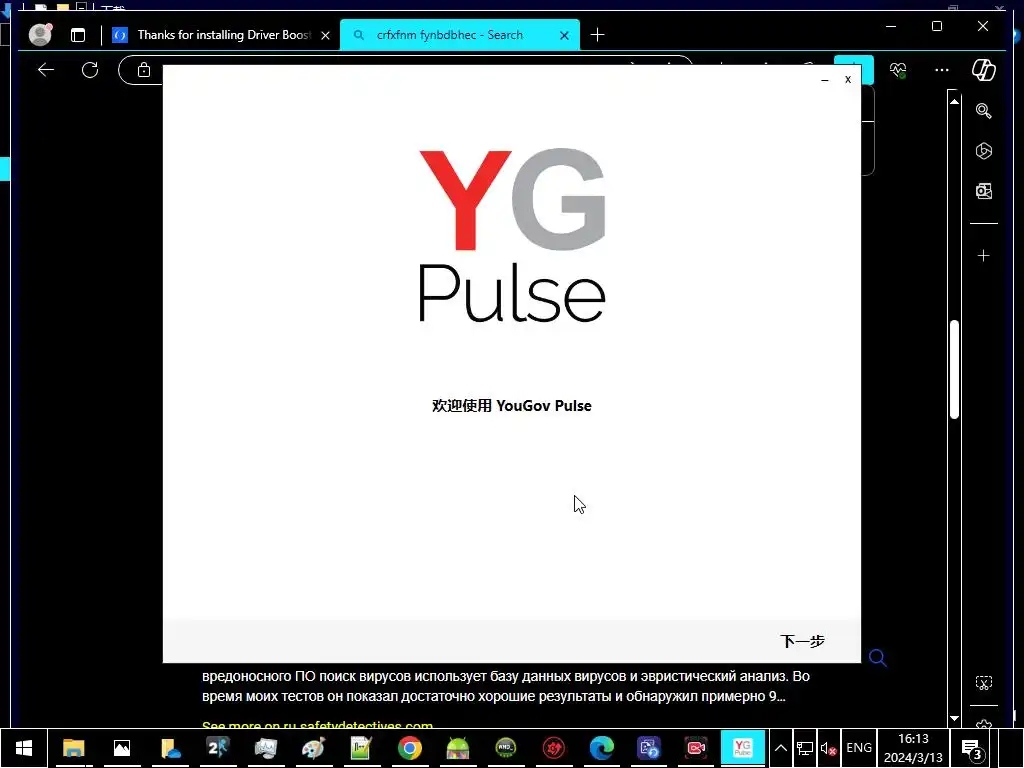The height and width of the screenshot is (768, 1024).
Task: Select YG Pulse in the taskbar
Action: point(743,748)
